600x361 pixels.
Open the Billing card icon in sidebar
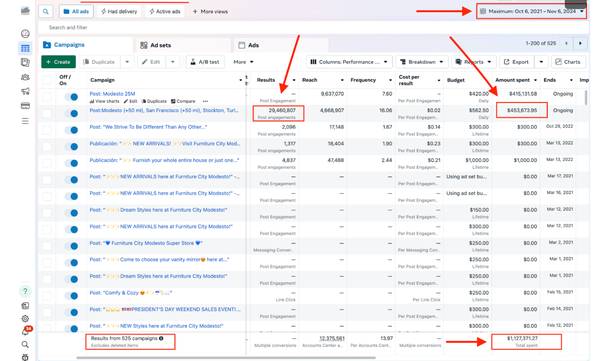click(25, 106)
